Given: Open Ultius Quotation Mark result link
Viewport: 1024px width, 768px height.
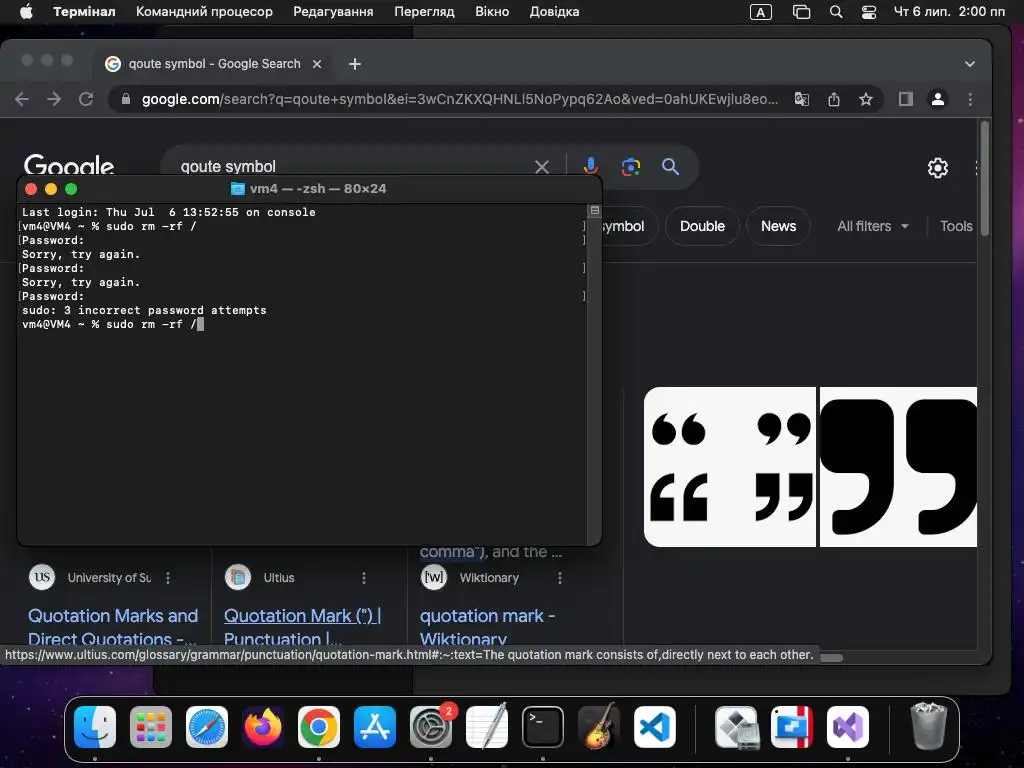Looking at the screenshot, I should (x=302, y=627).
